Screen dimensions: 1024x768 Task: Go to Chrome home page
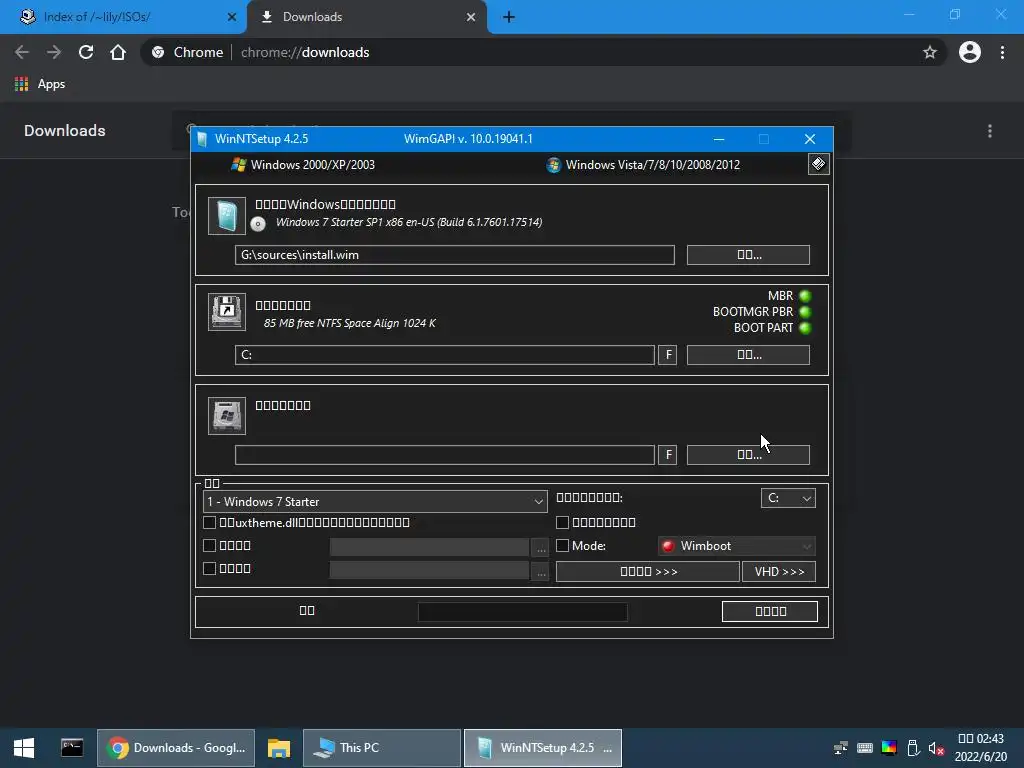(x=118, y=52)
